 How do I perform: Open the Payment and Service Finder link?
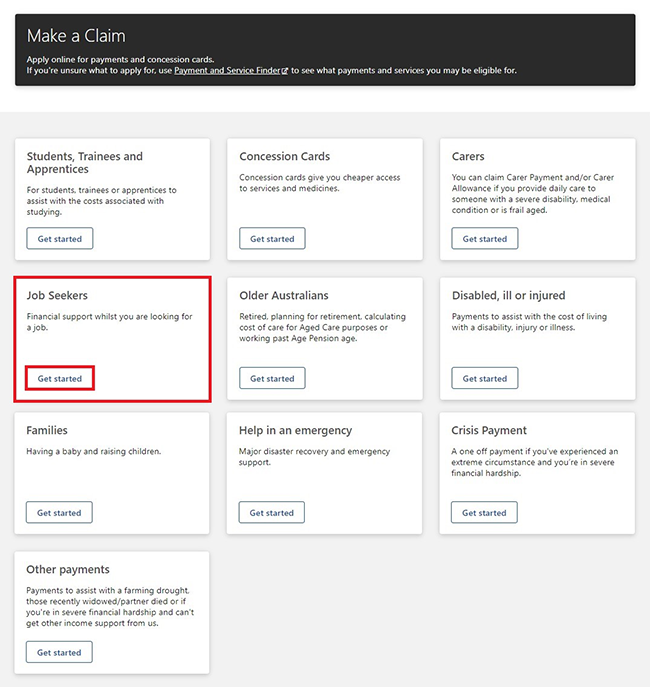pyautogui.click(x=227, y=71)
